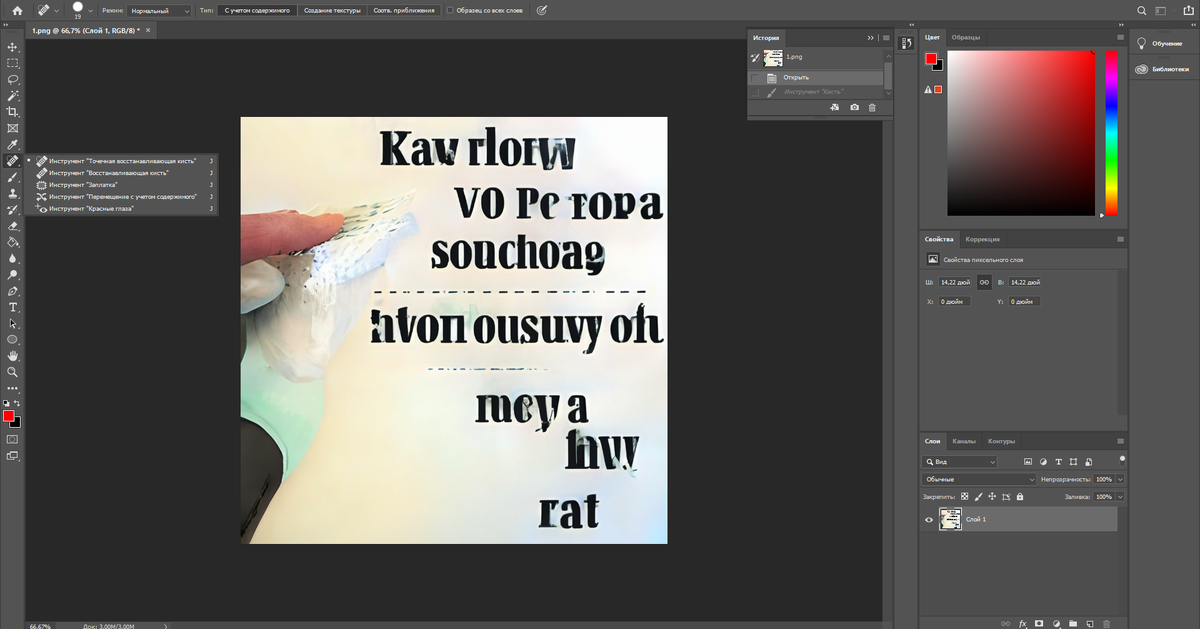This screenshot has height=629, width=1200.
Task: Select the Eyedropper tool
Action: (x=13, y=145)
